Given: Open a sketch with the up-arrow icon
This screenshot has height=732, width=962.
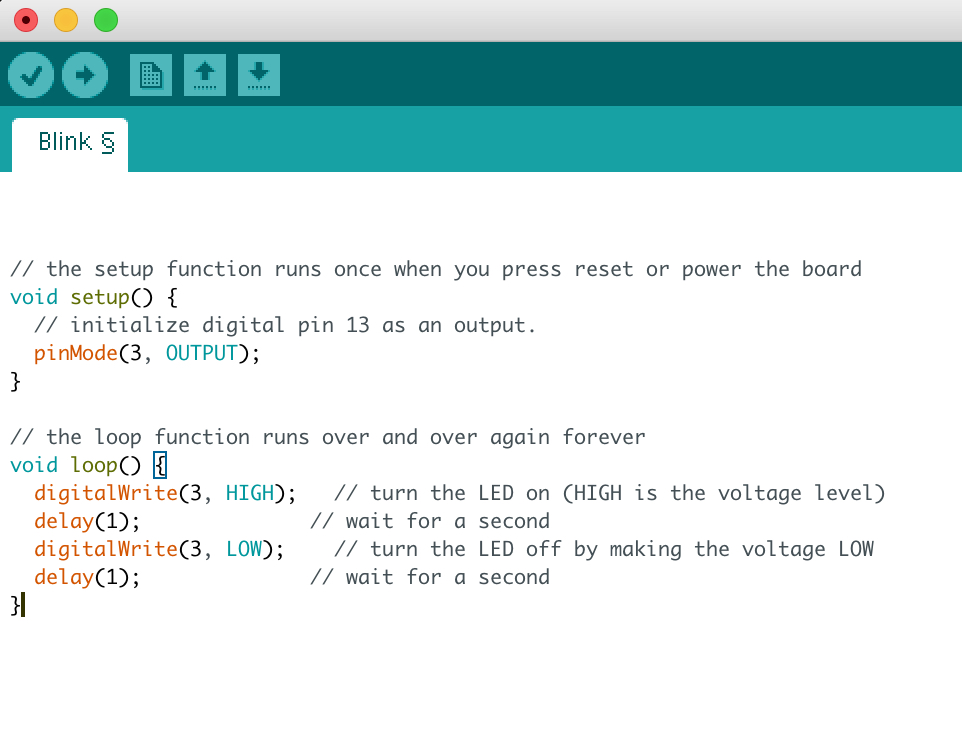Looking at the screenshot, I should point(205,75).
